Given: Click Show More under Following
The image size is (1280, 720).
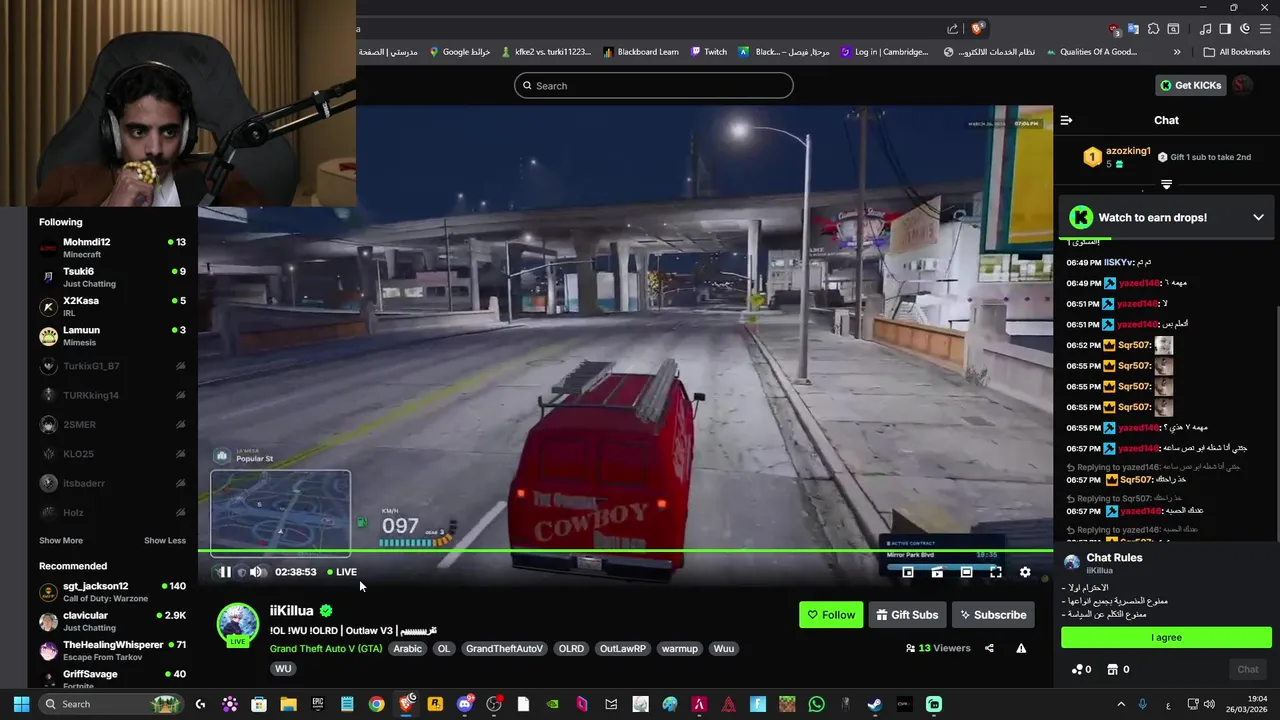Looking at the screenshot, I should pyautogui.click(x=61, y=541).
